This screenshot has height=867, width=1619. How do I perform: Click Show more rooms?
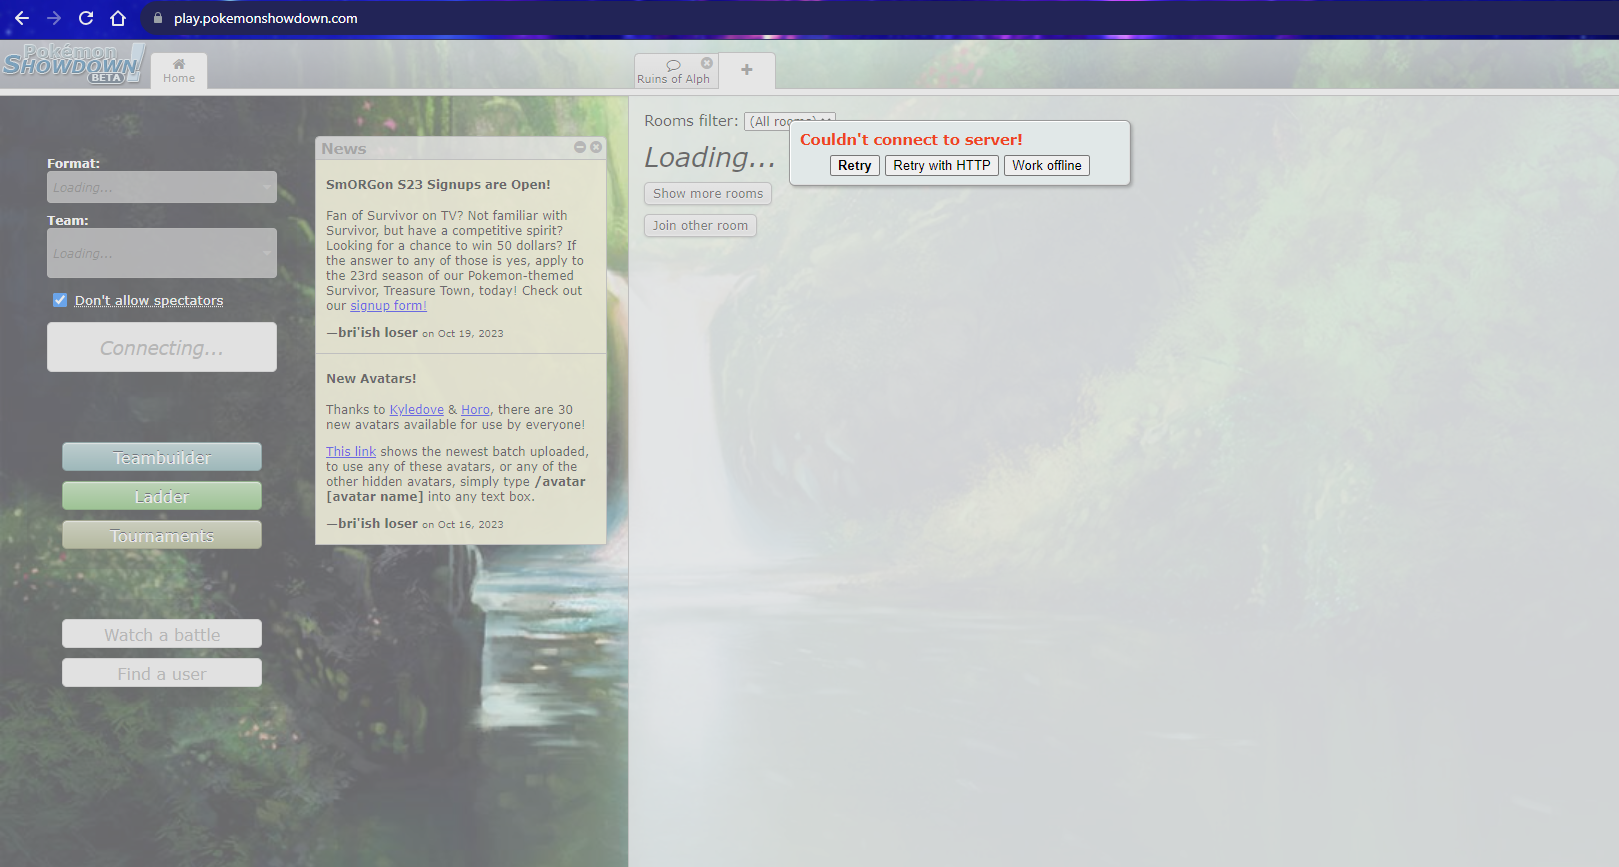pyautogui.click(x=708, y=193)
